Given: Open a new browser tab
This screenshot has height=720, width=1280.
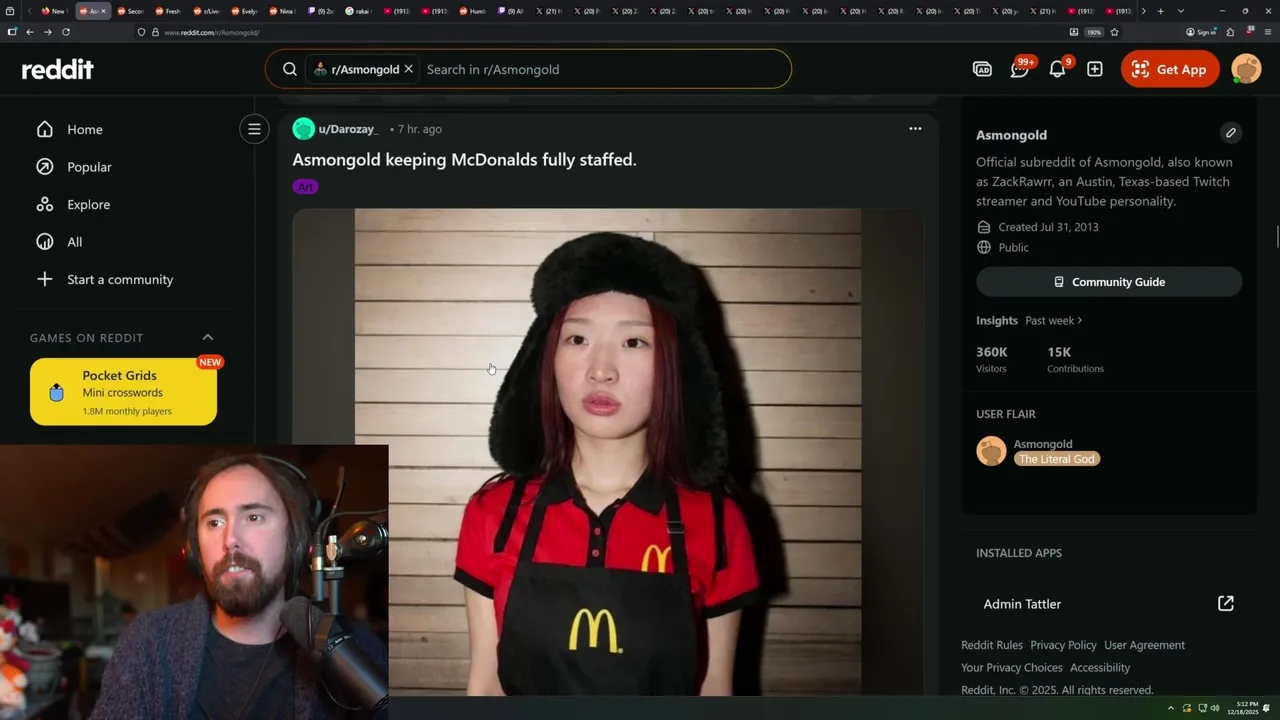Looking at the screenshot, I should point(1160,11).
